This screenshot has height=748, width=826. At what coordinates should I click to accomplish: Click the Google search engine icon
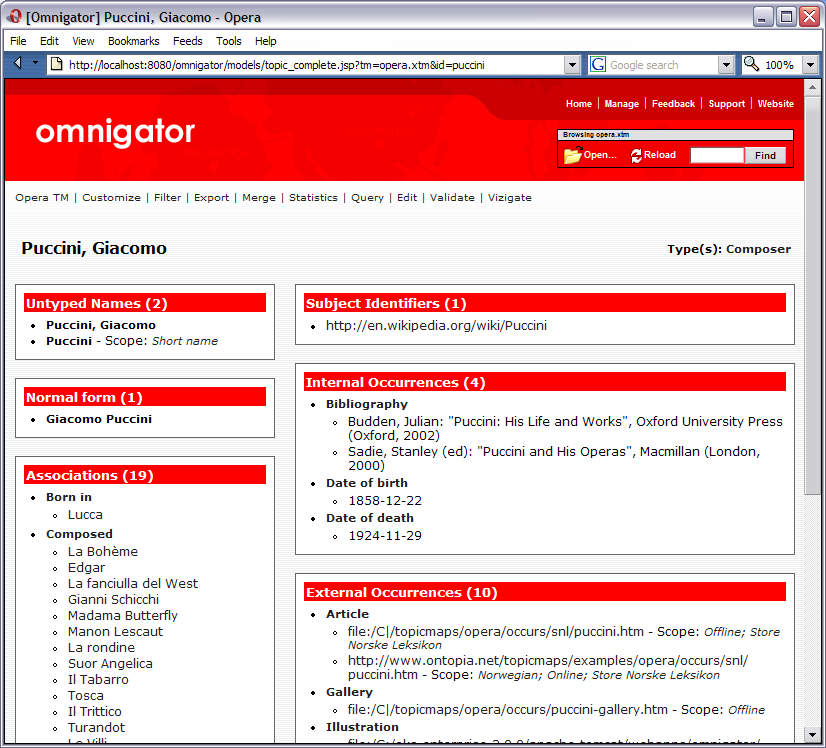coord(598,65)
